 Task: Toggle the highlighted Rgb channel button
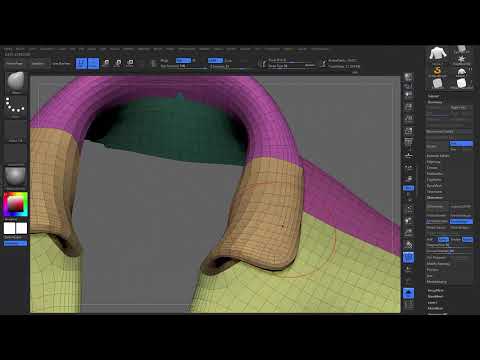[x=183, y=60]
